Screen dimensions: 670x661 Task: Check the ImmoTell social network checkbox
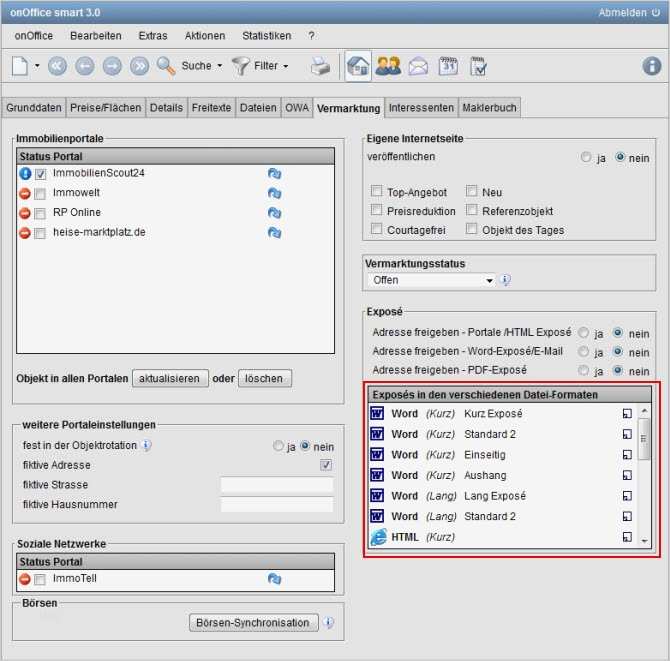(x=40, y=579)
